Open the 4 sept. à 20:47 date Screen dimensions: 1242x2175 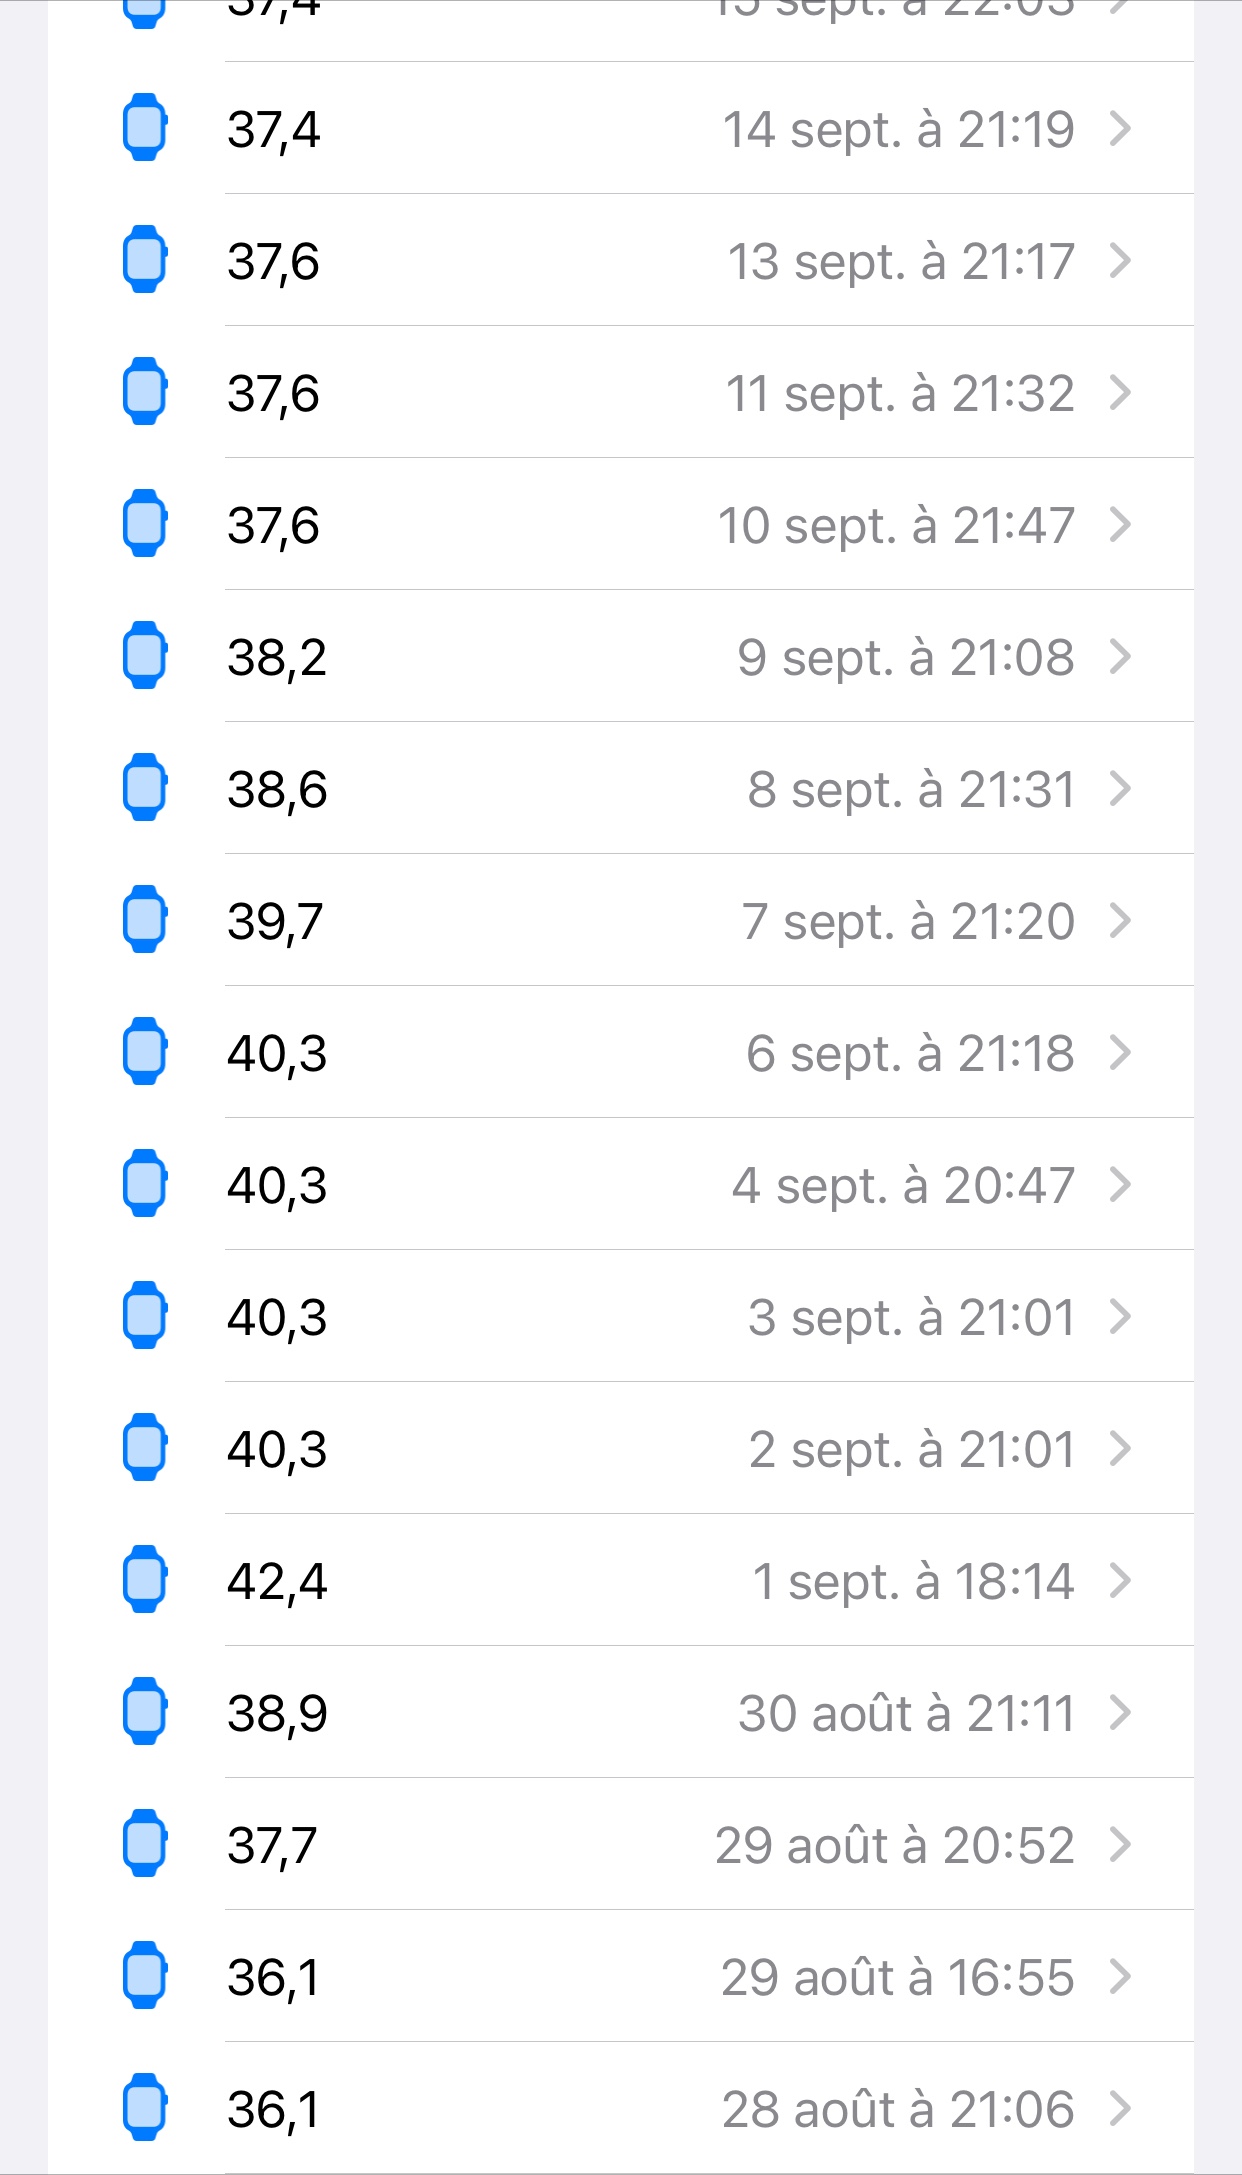(903, 1186)
